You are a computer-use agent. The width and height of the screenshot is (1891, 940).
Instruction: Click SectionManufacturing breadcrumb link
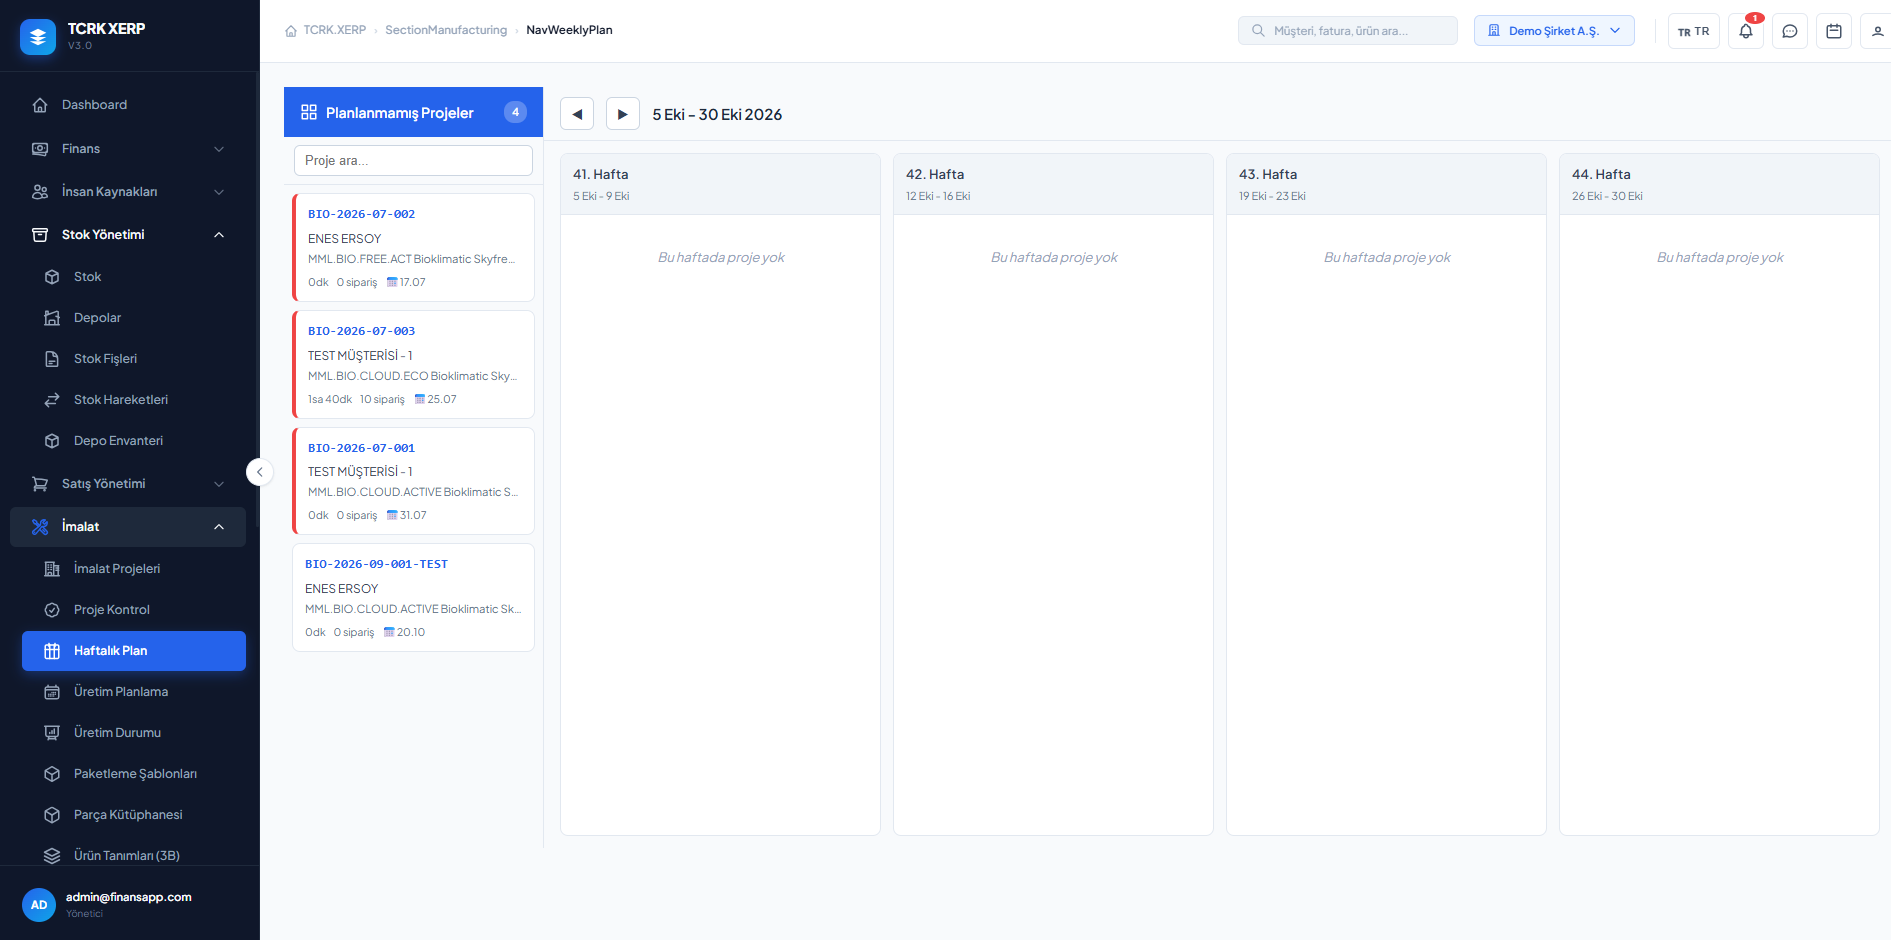tap(446, 30)
